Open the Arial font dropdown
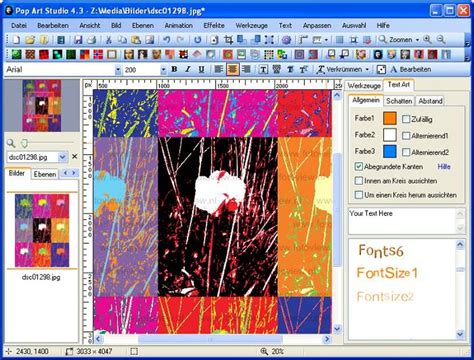Viewport: 474px width, 360px height. click(x=118, y=70)
